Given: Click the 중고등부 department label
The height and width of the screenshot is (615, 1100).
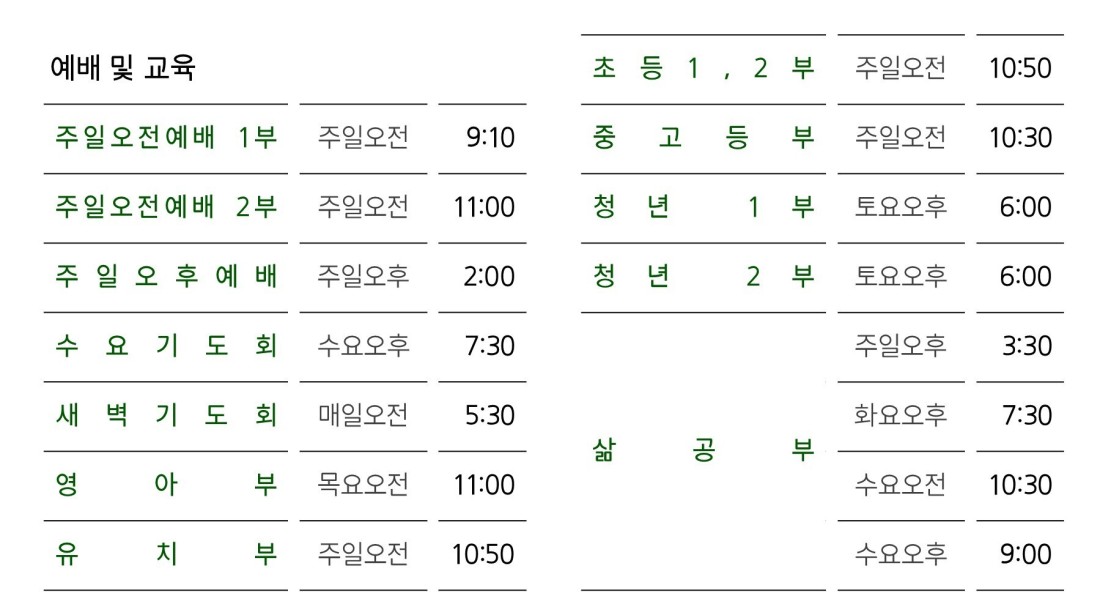Looking at the screenshot, I should click(704, 137).
